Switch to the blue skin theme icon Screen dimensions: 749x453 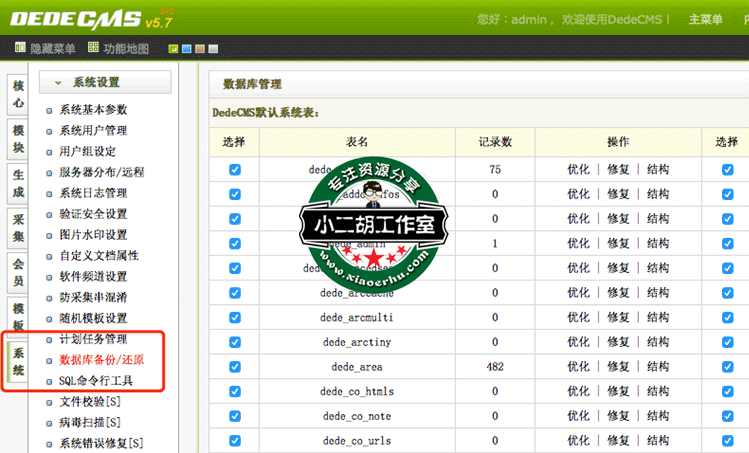[x=187, y=48]
